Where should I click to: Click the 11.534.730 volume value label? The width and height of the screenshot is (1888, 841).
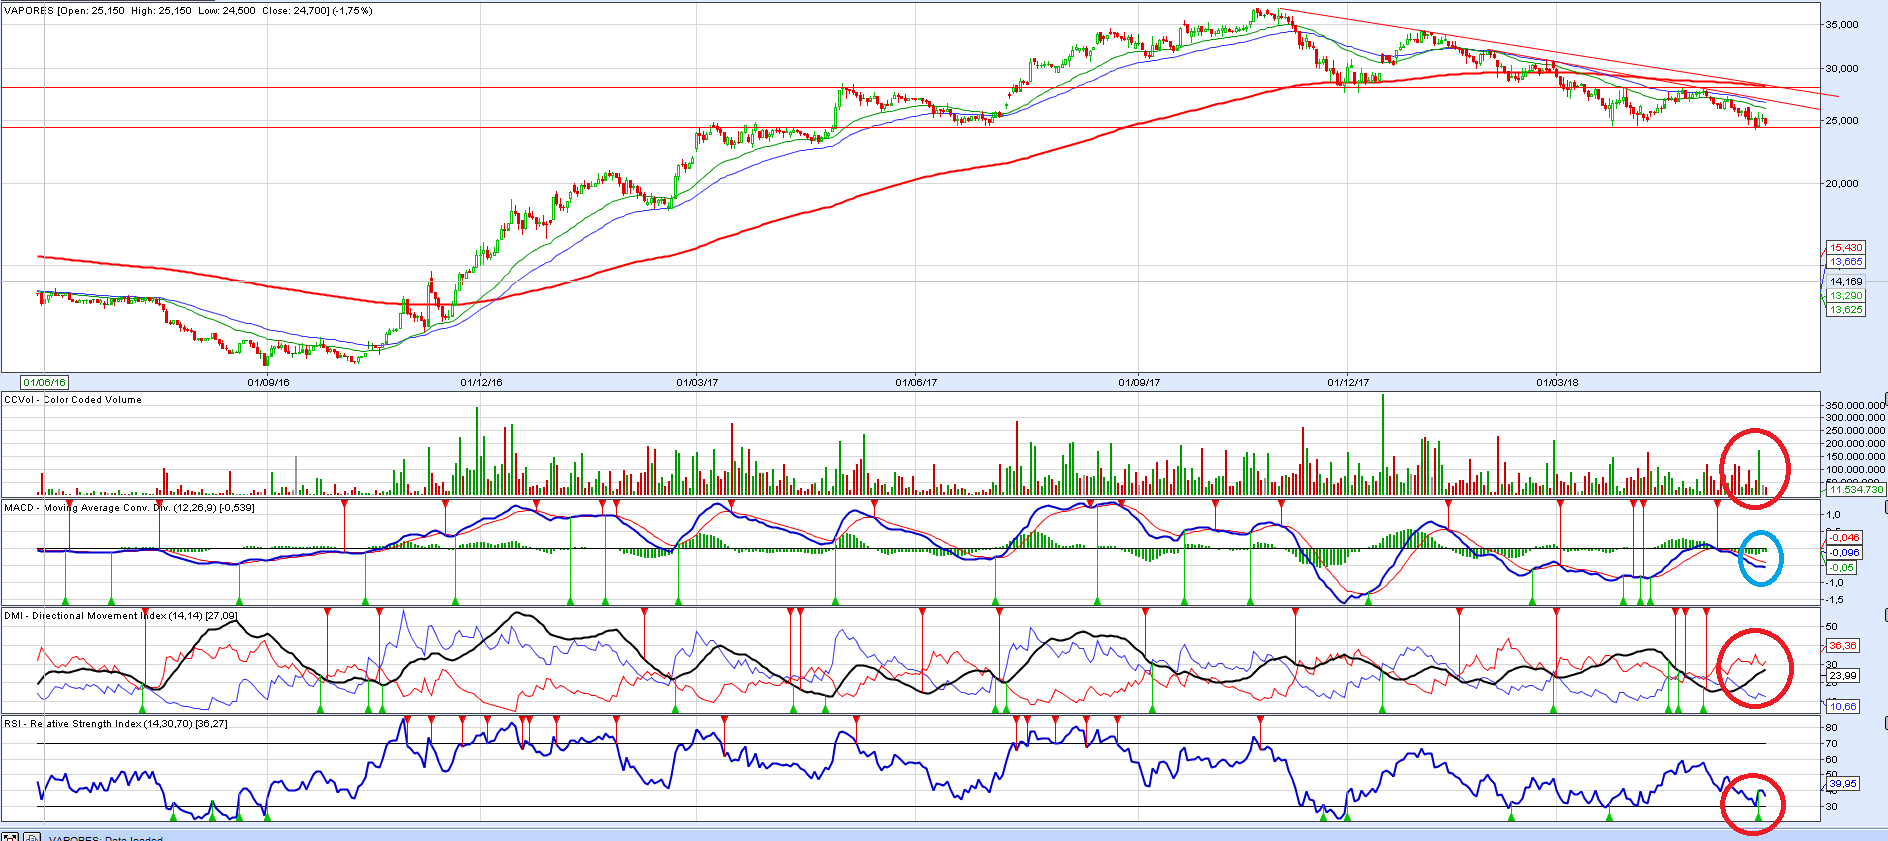[1855, 489]
